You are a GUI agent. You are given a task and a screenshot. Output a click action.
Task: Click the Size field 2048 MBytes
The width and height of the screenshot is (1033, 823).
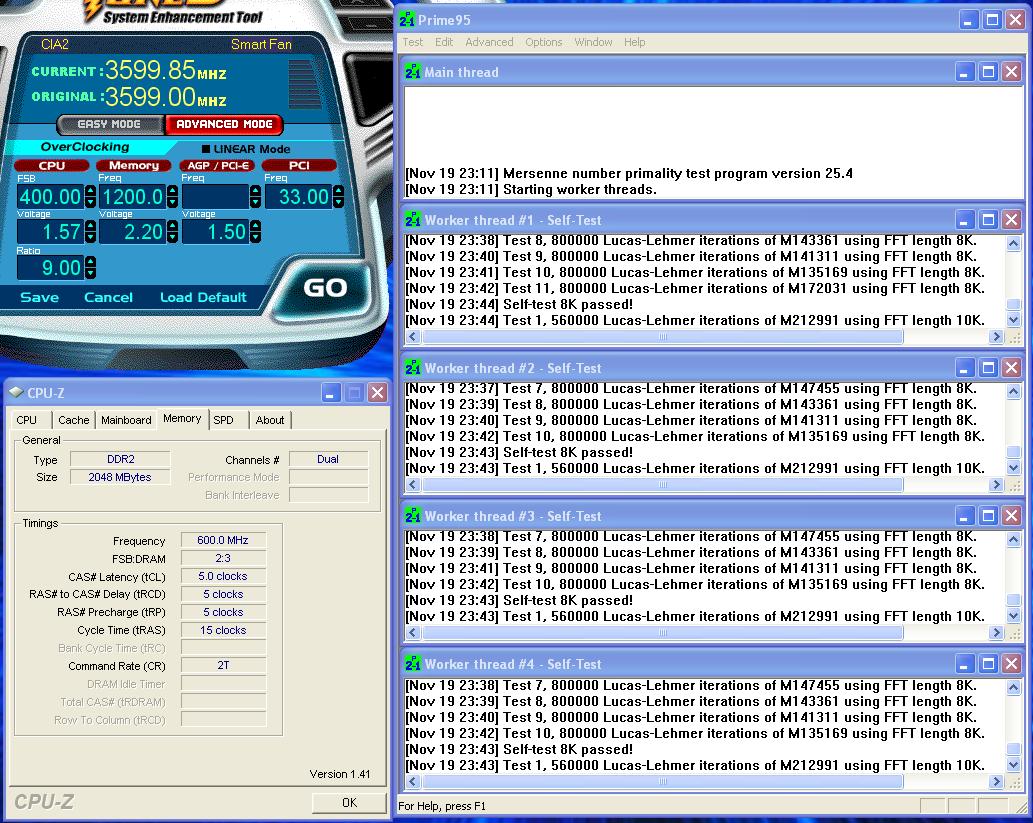(x=120, y=477)
